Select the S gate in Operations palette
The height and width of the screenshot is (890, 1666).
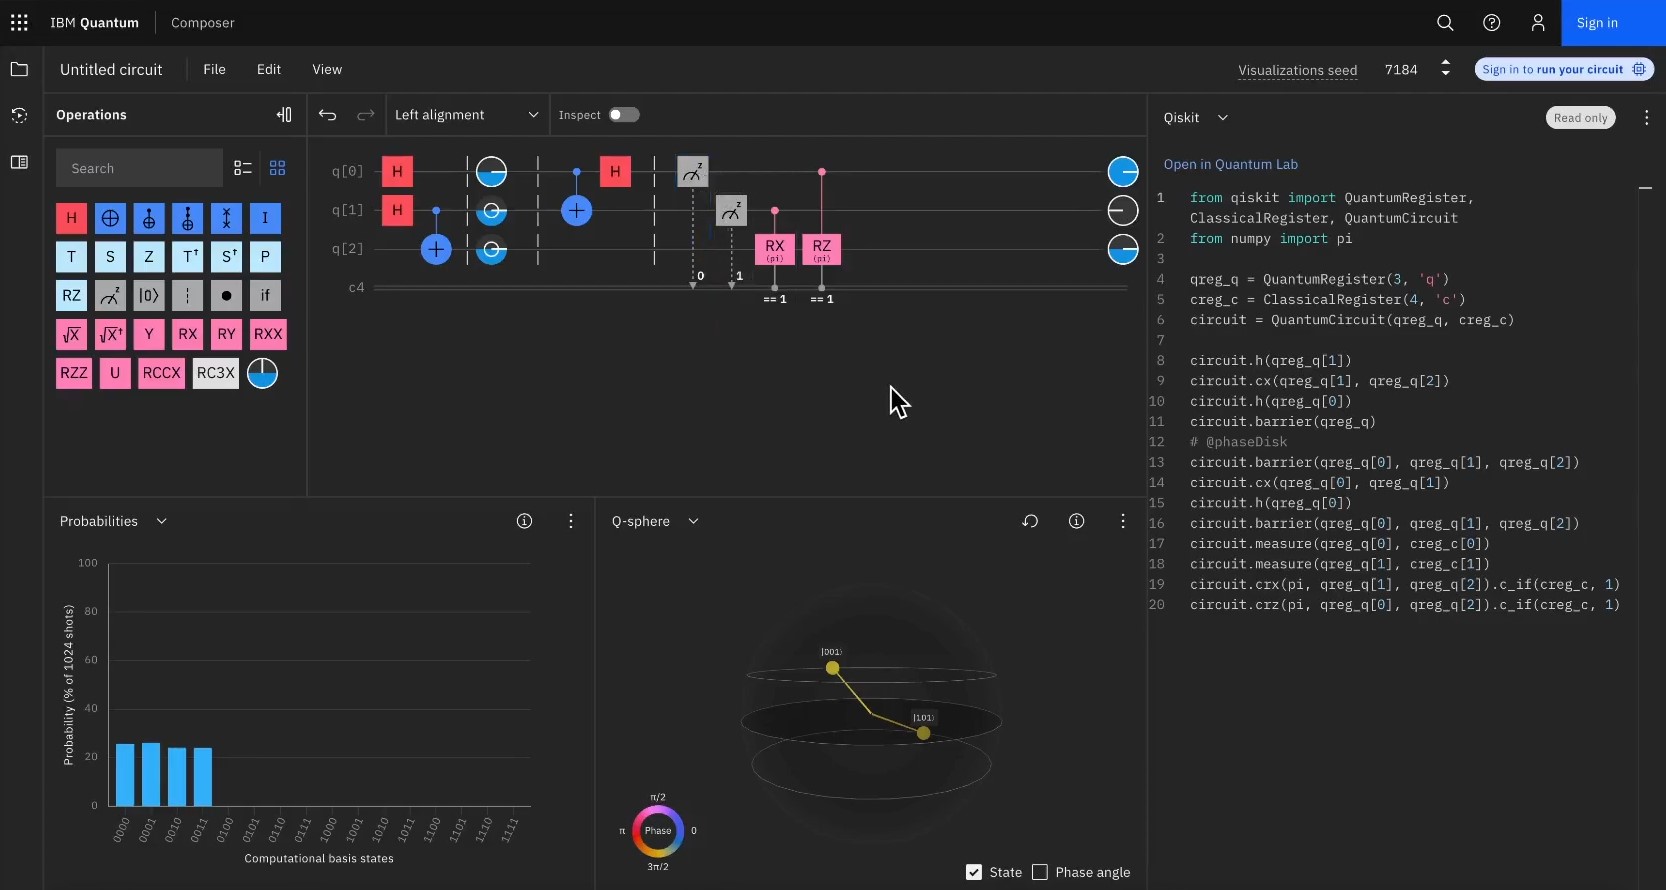click(110, 257)
